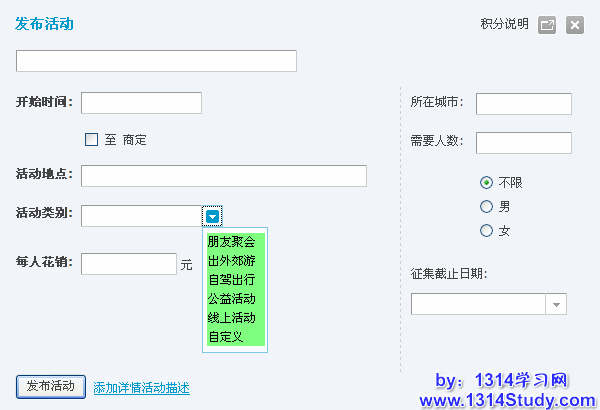Select the 女 gender option
Viewport: 600px width, 410px height.
coord(487,231)
